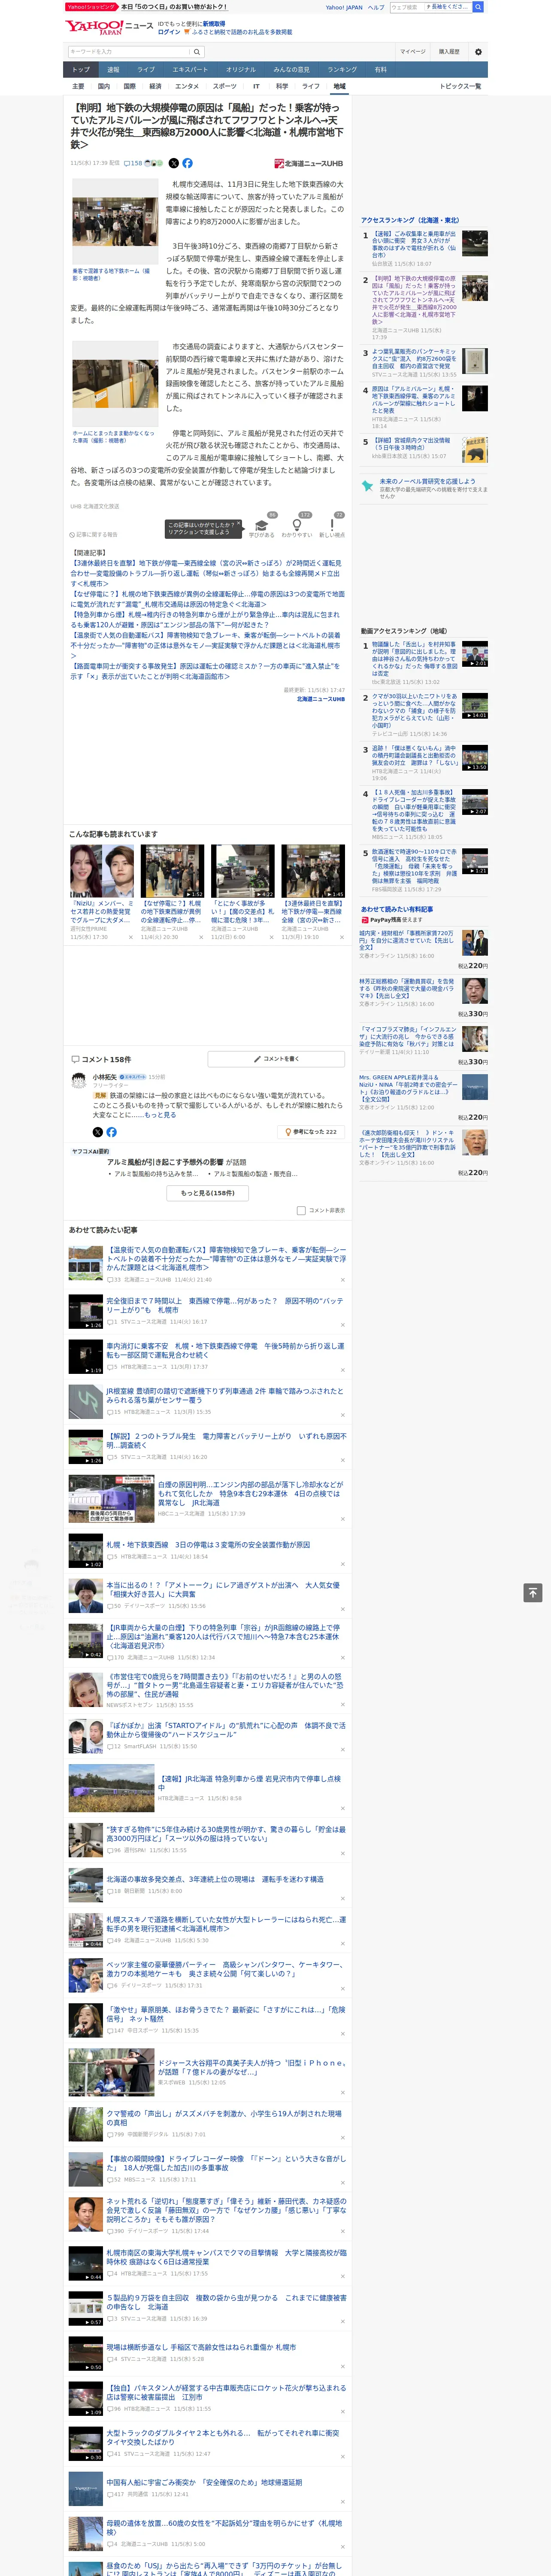This screenshot has width=551, height=2576.
Task: Click the ノーベル賞 research support banner icon
Action: (x=368, y=486)
